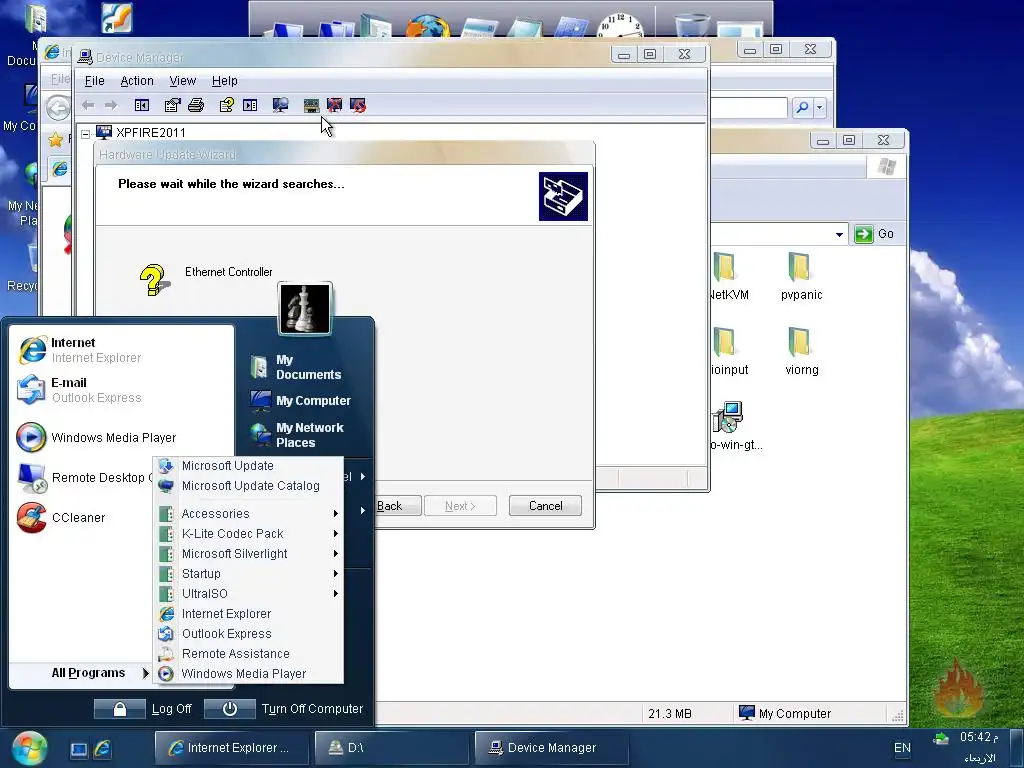Switch to Device Manager taskbar button

click(x=551, y=748)
